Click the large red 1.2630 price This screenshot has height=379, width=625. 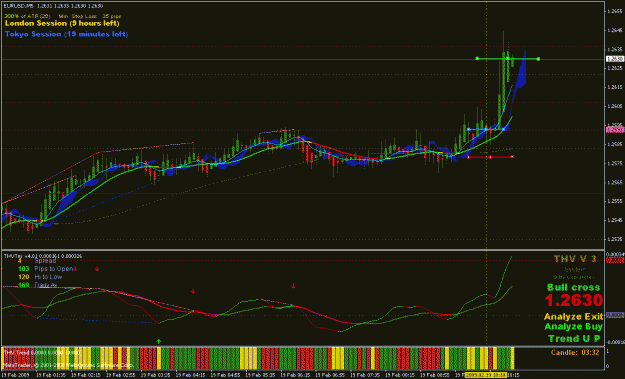click(x=574, y=300)
